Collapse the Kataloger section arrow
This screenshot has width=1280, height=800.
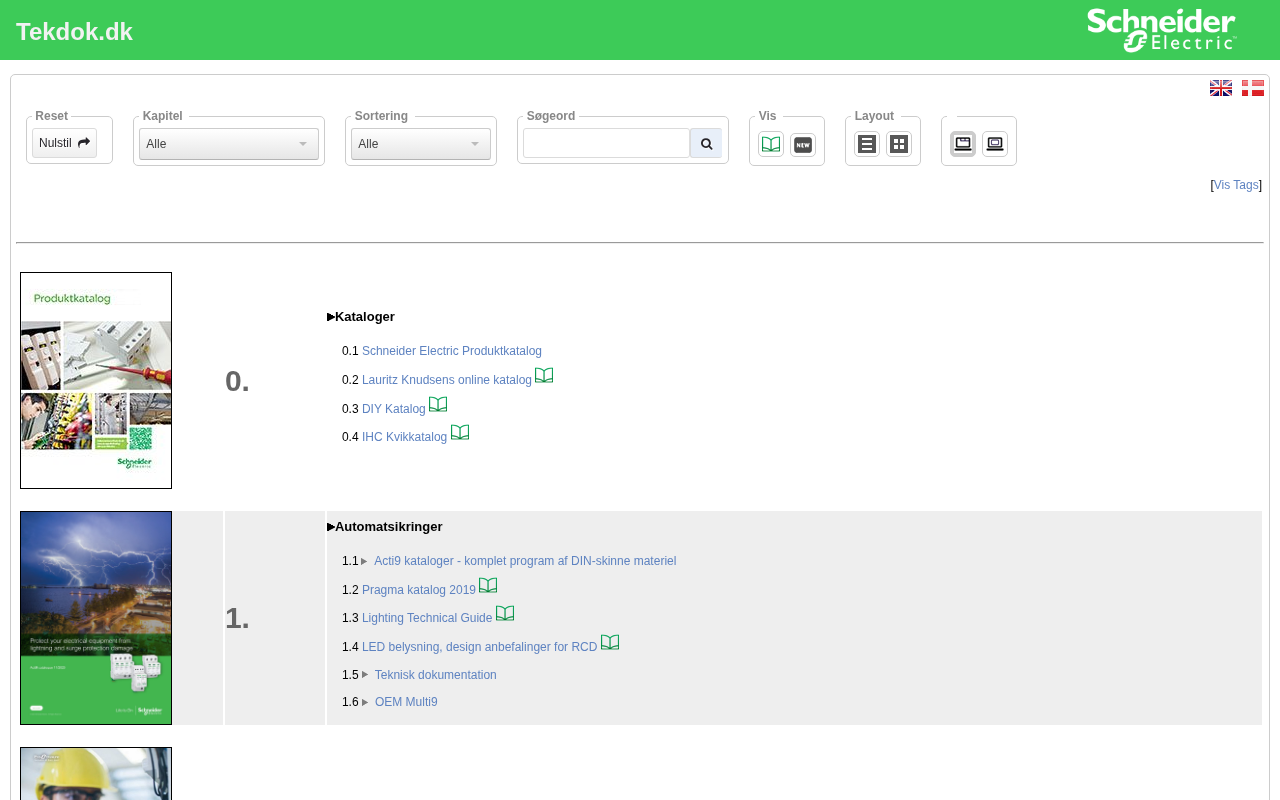pyautogui.click(x=331, y=317)
